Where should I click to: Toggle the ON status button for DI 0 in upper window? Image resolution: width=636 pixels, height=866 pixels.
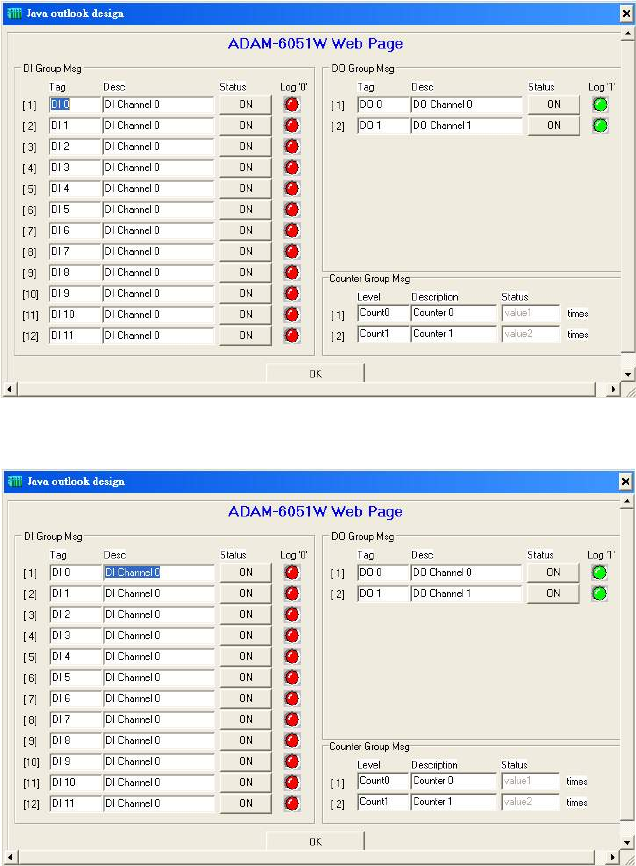(x=246, y=104)
